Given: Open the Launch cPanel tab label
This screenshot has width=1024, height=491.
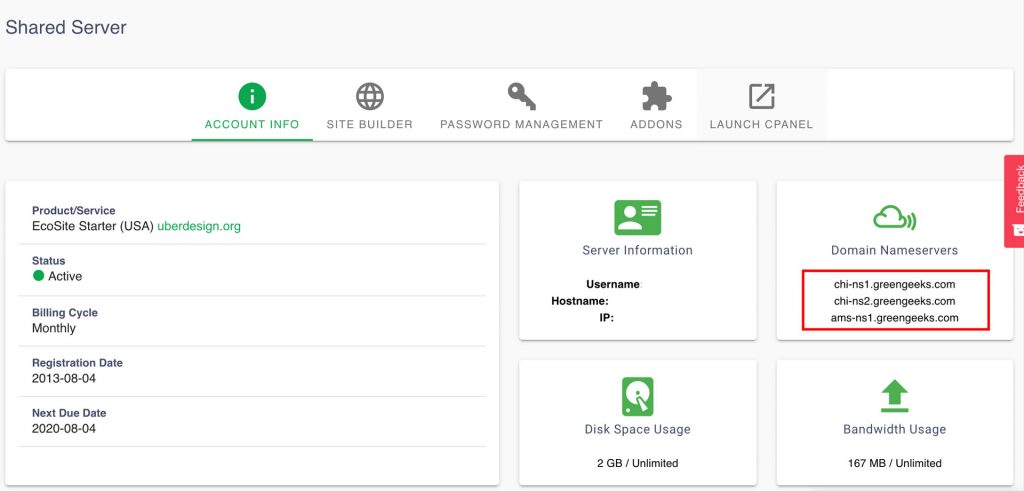Looking at the screenshot, I should click(761, 125).
